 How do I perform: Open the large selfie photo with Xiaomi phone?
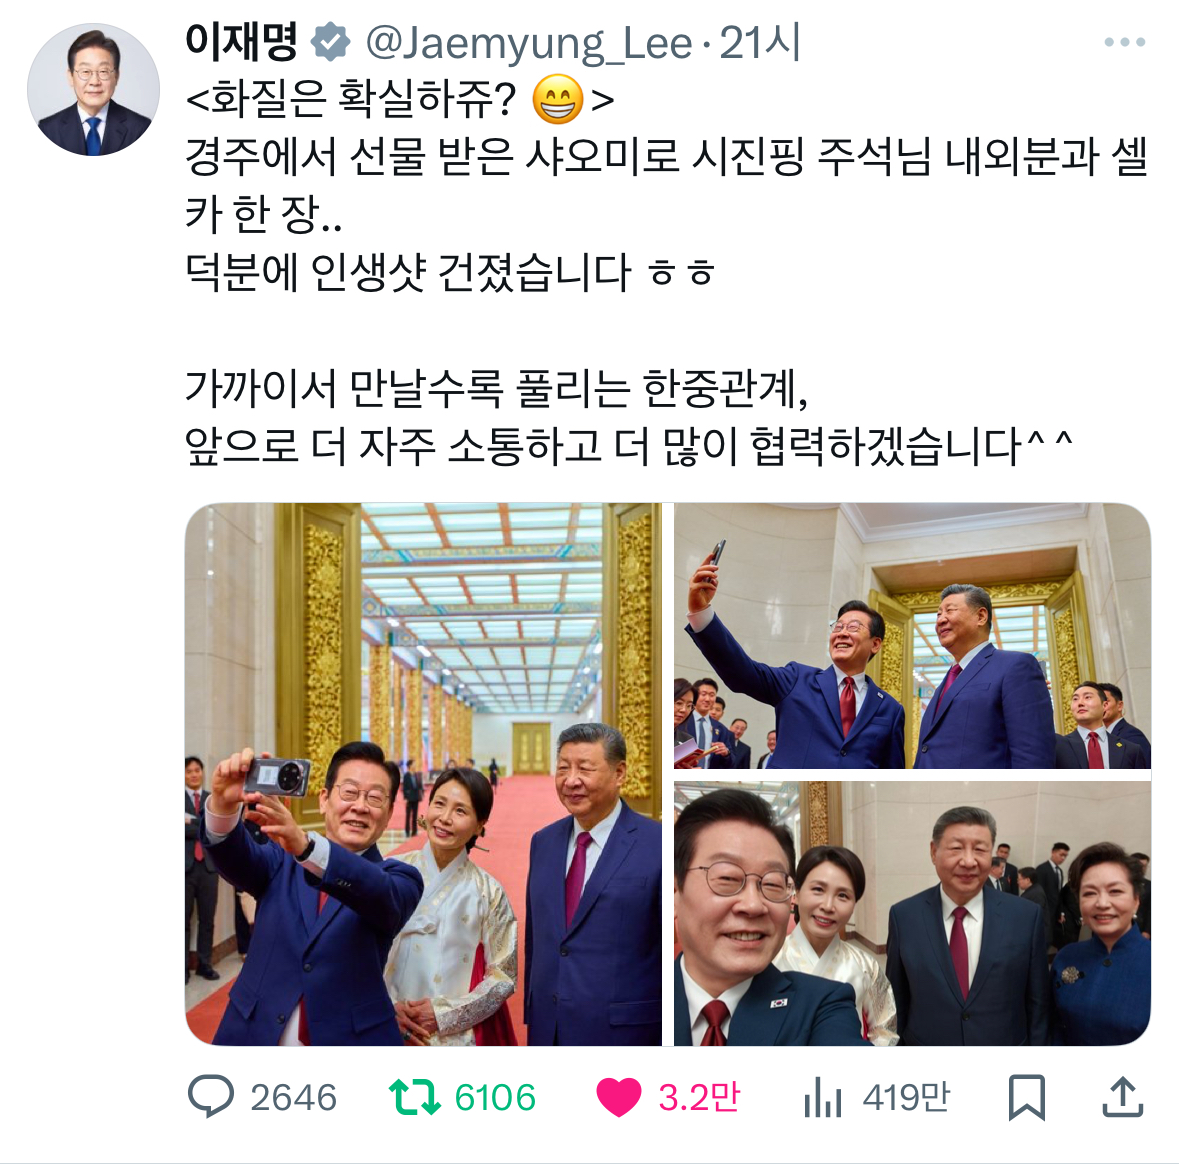[x=423, y=774]
